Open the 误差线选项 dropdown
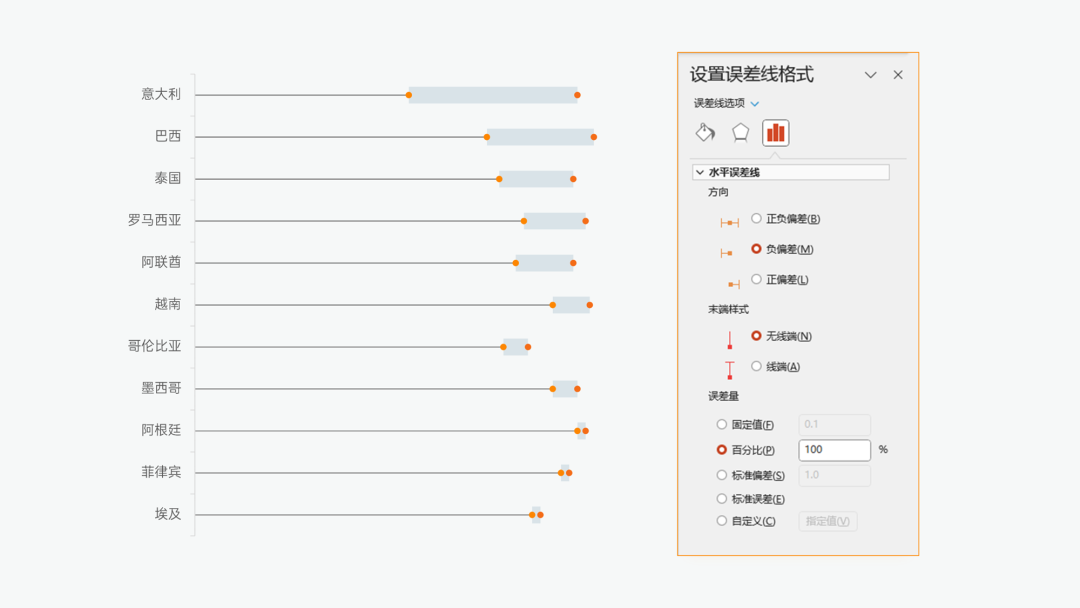 (x=754, y=103)
